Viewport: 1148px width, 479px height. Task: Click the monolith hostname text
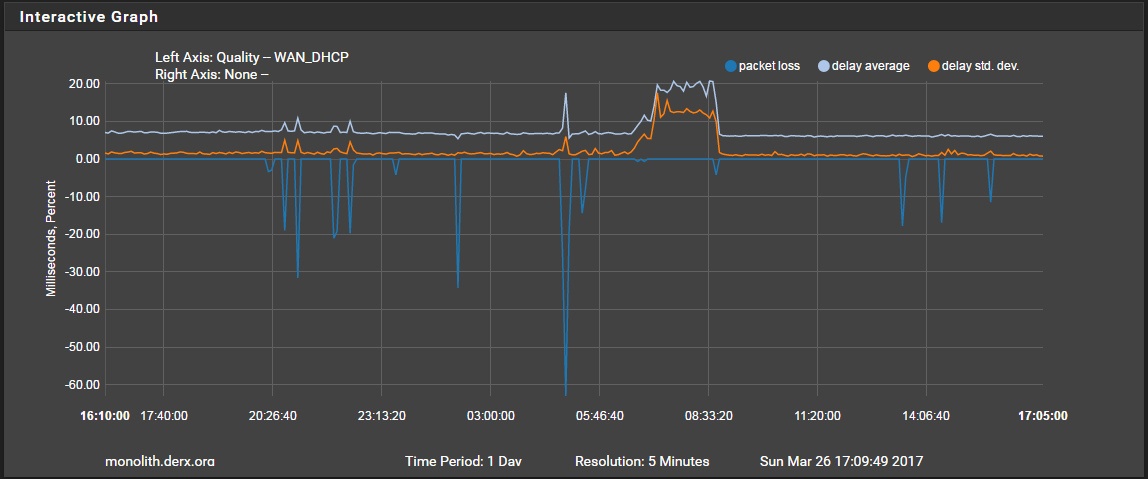point(159,461)
